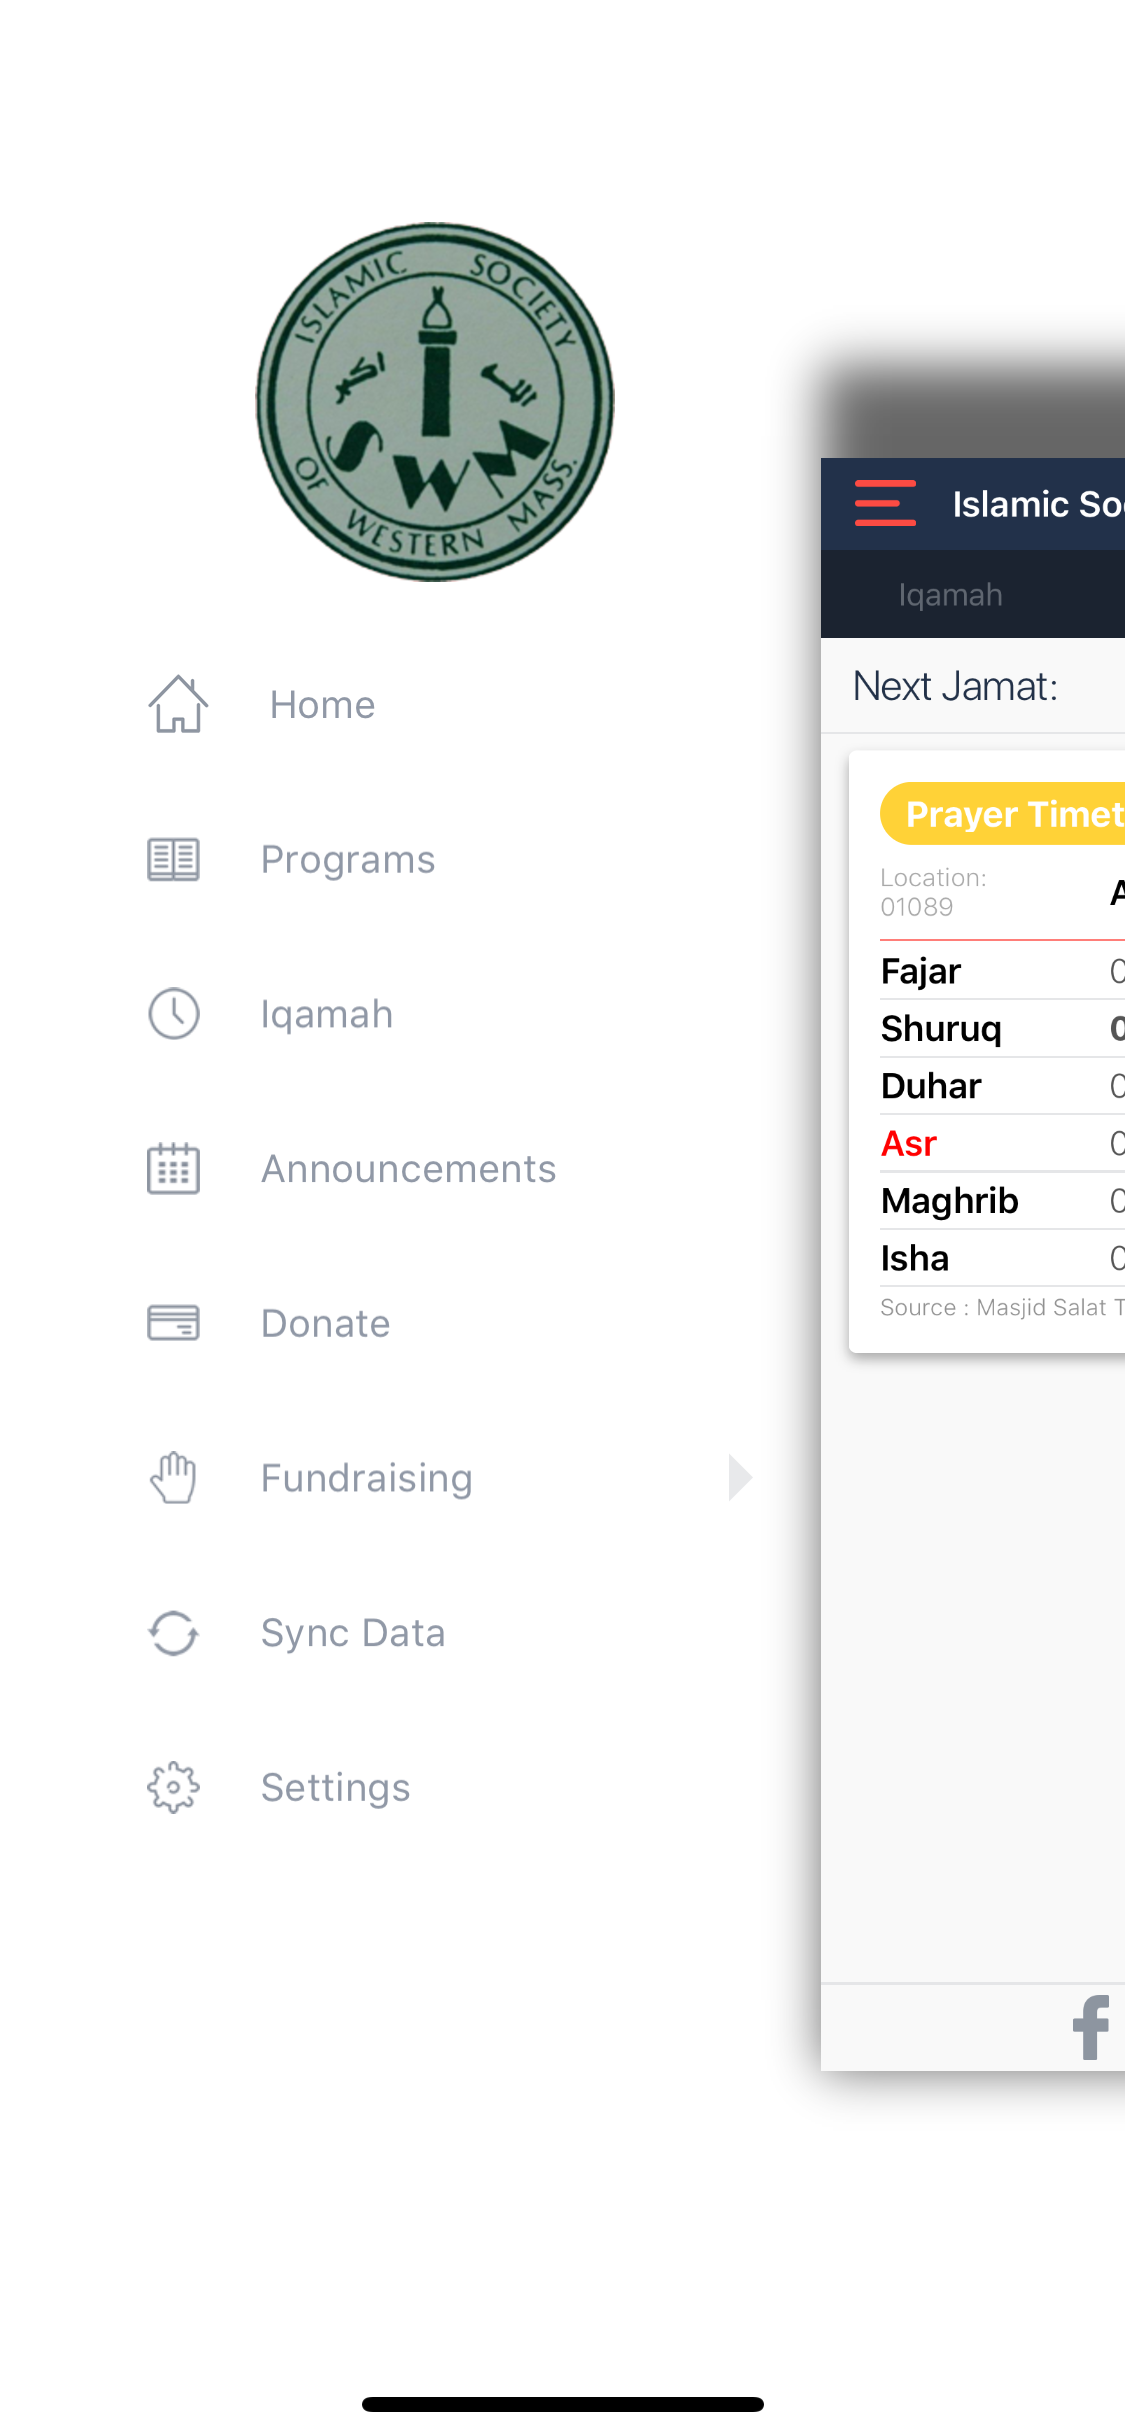
Task: Choose Sync Data from the menu
Action: 352,1633
